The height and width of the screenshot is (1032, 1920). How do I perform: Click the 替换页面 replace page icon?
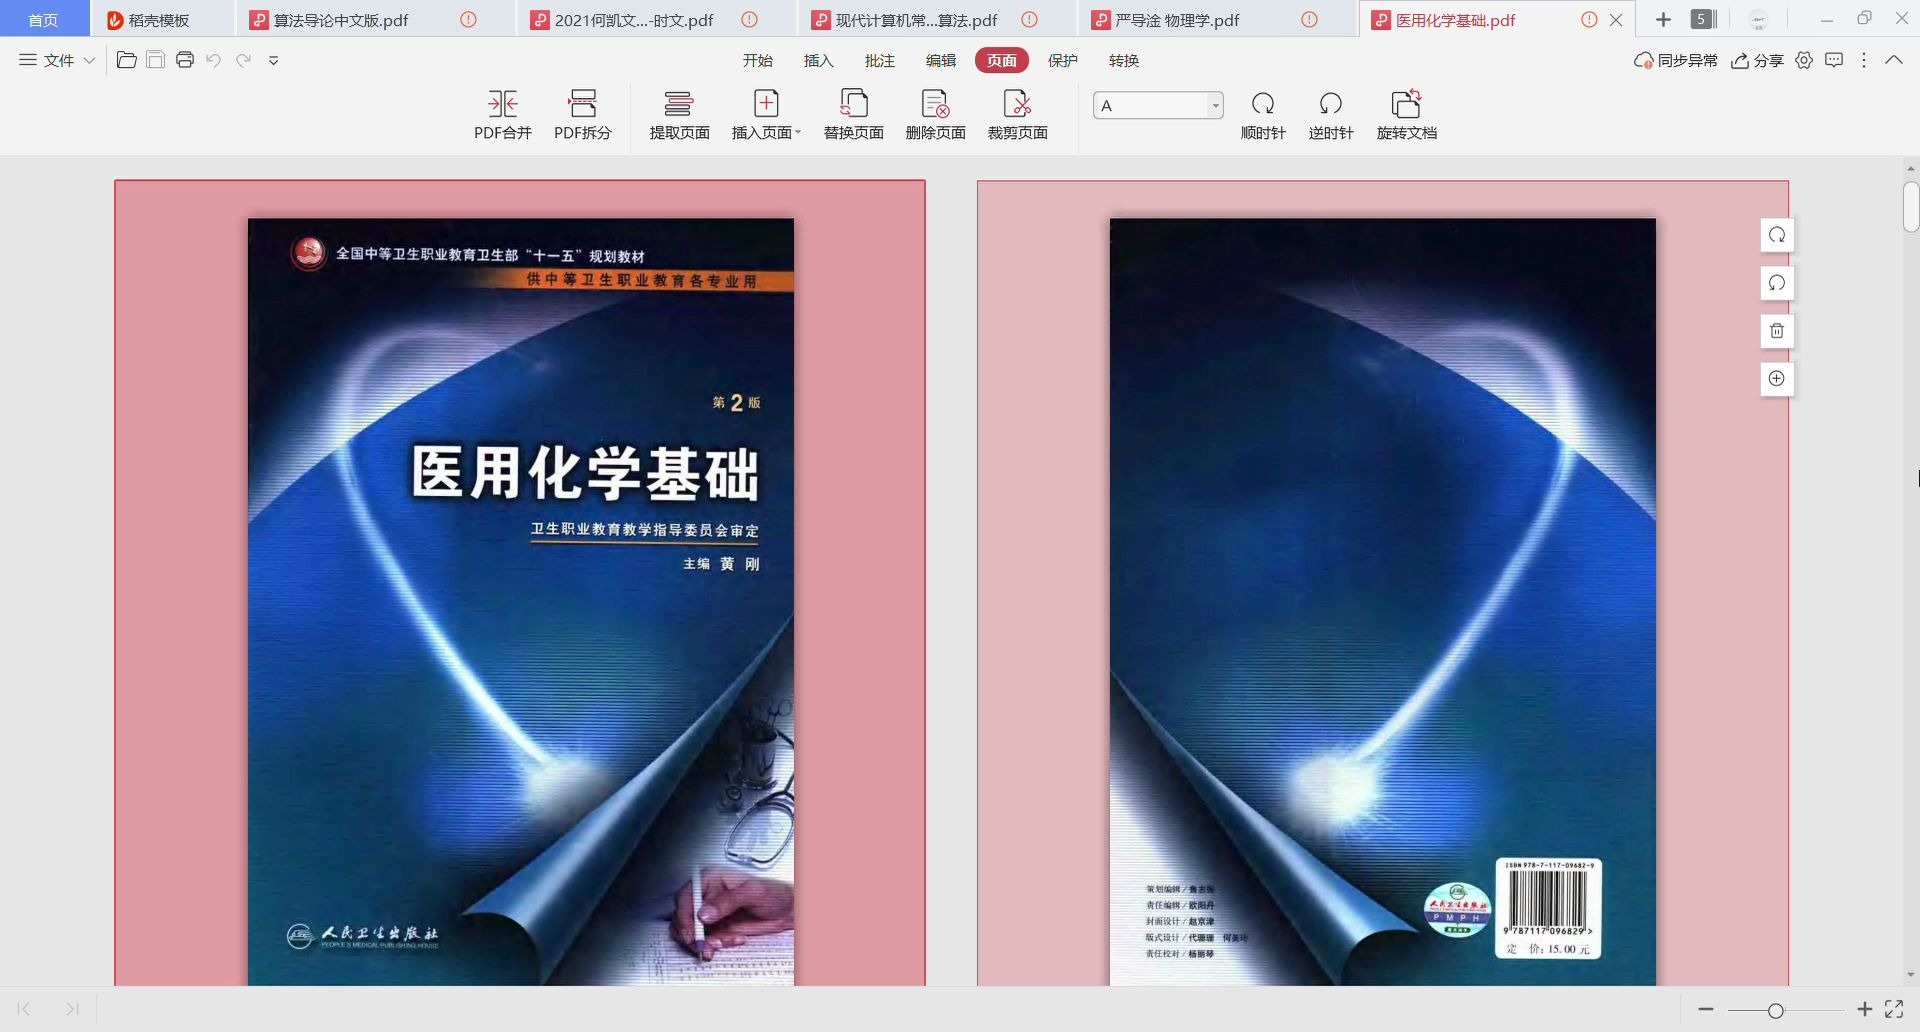(x=853, y=115)
